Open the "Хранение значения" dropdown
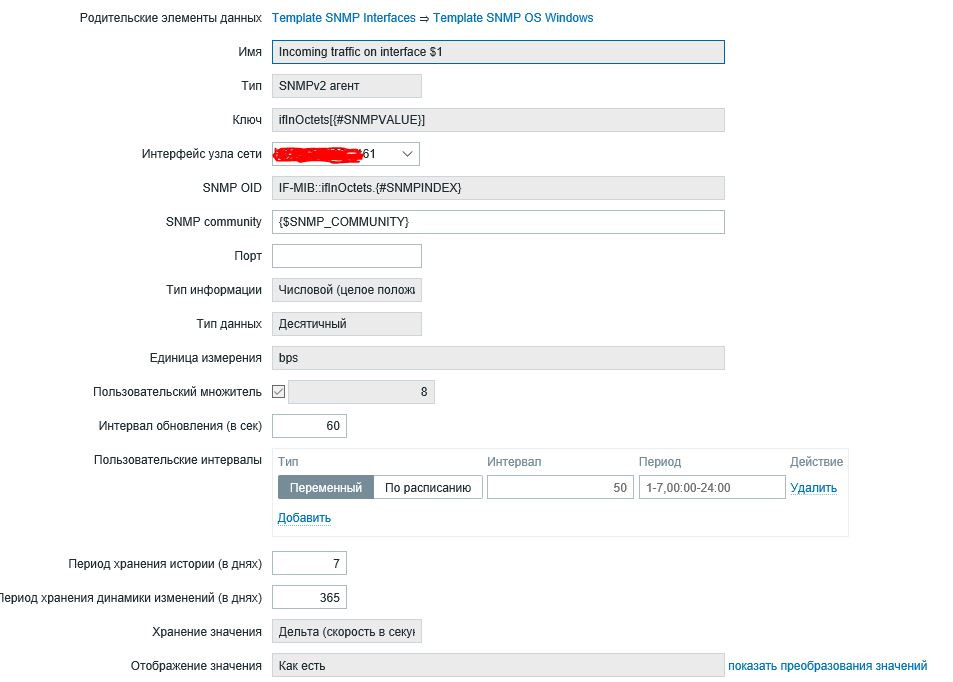This screenshot has width=953, height=682. coord(346,632)
